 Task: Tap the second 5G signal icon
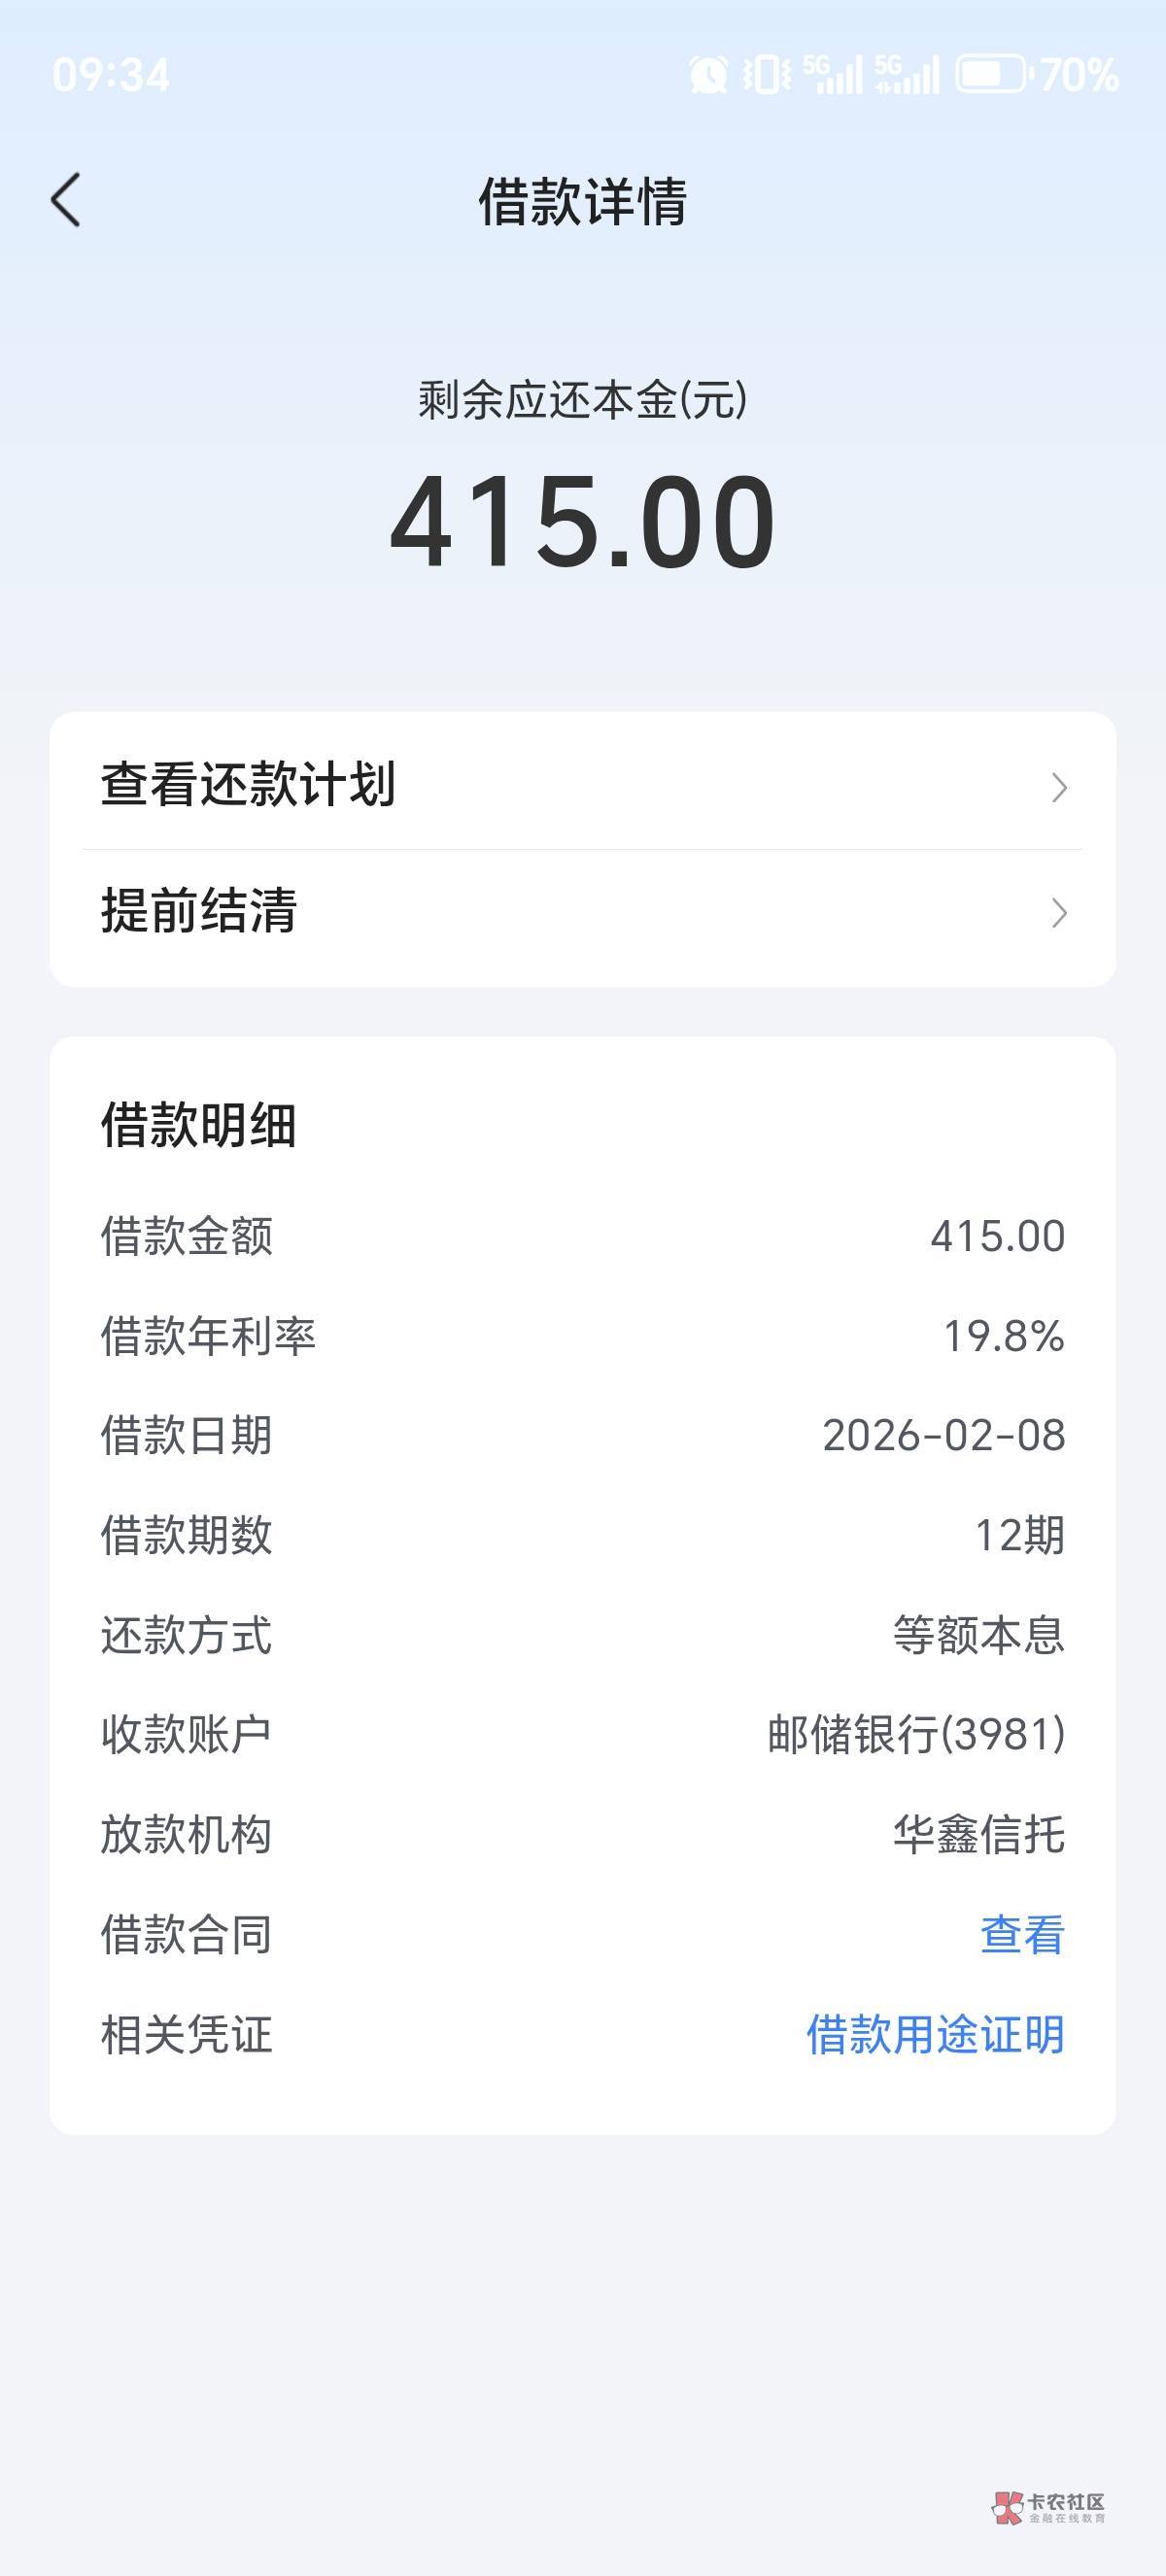(x=907, y=75)
